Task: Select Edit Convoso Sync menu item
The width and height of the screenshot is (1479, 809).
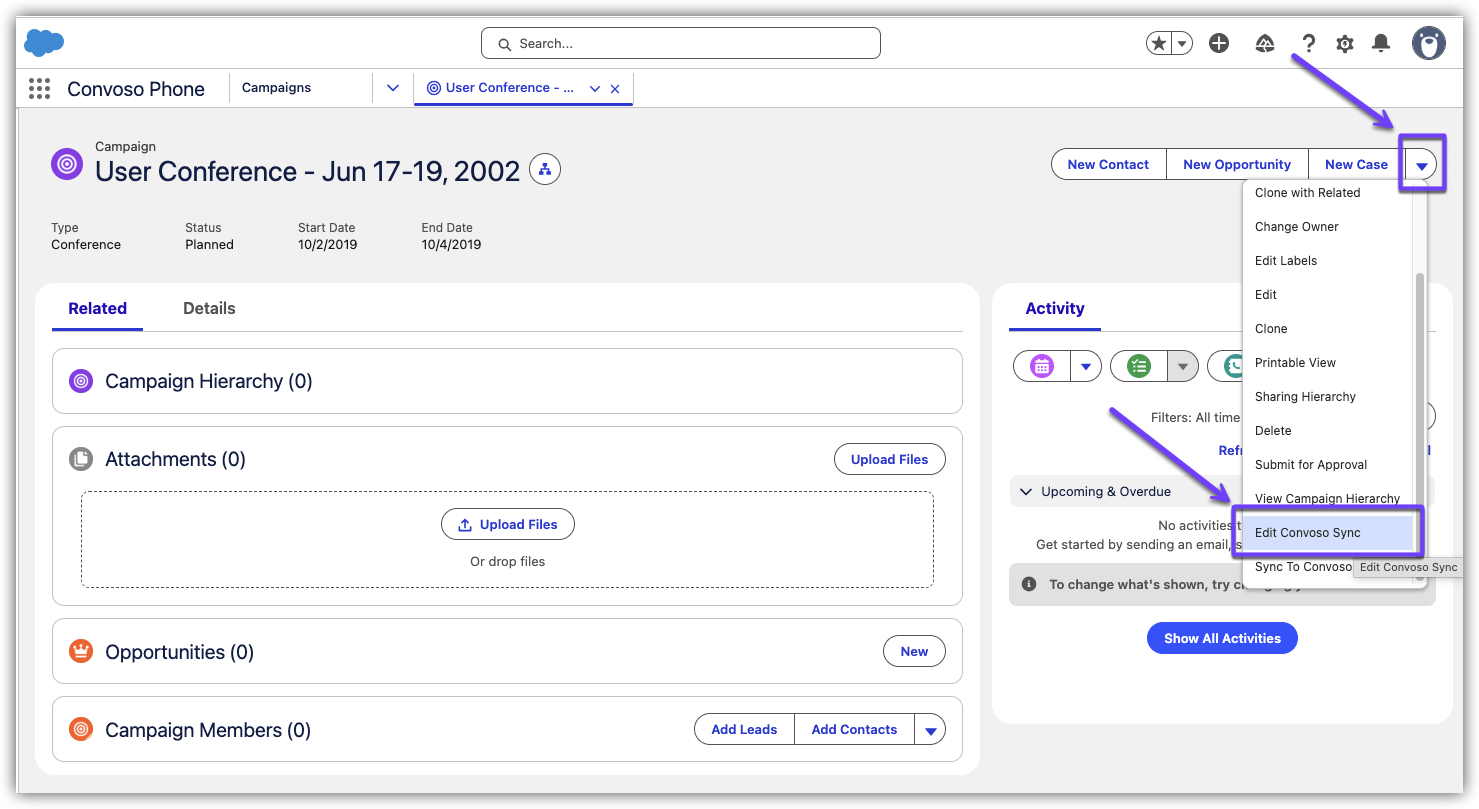Action: coord(1307,533)
